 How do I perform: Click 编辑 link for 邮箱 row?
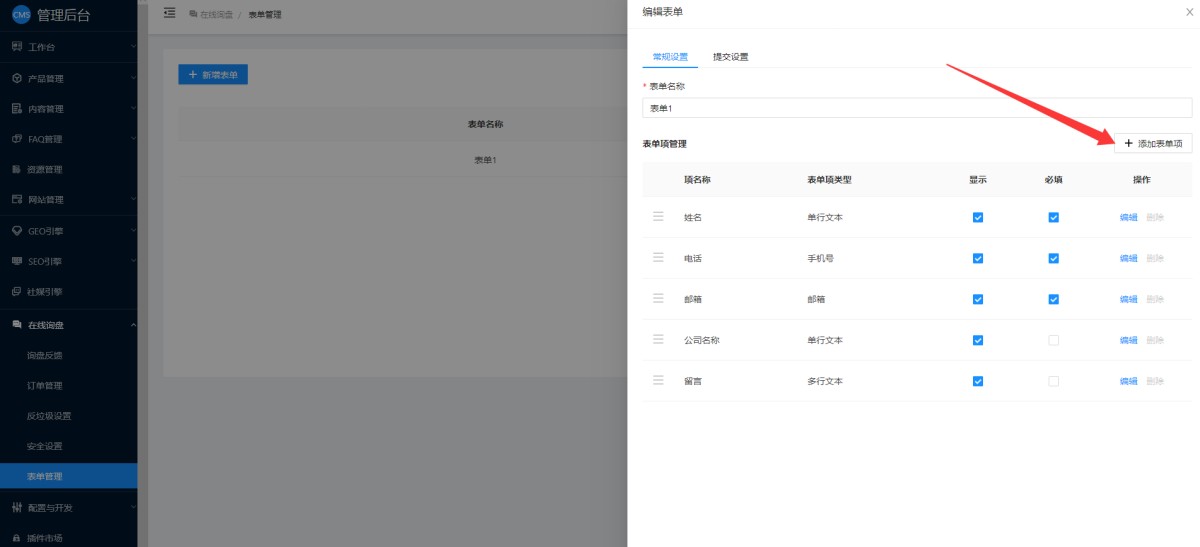1128,299
